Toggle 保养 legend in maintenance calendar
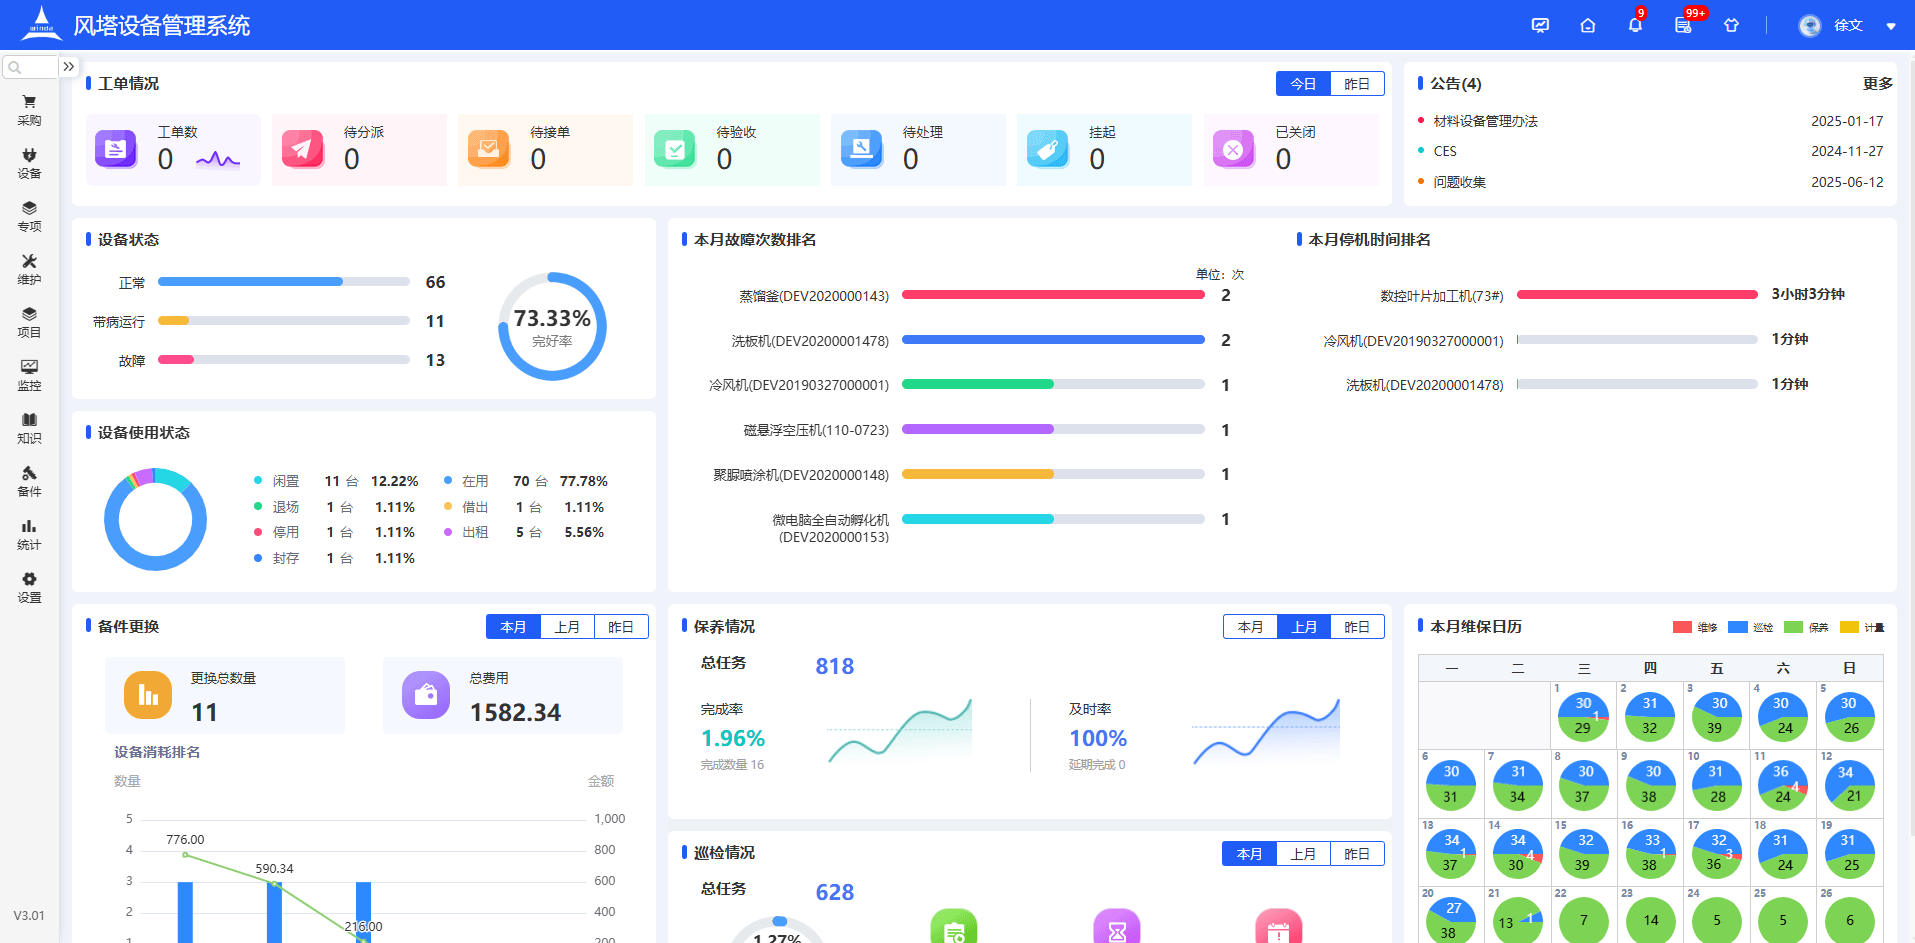 point(1806,627)
